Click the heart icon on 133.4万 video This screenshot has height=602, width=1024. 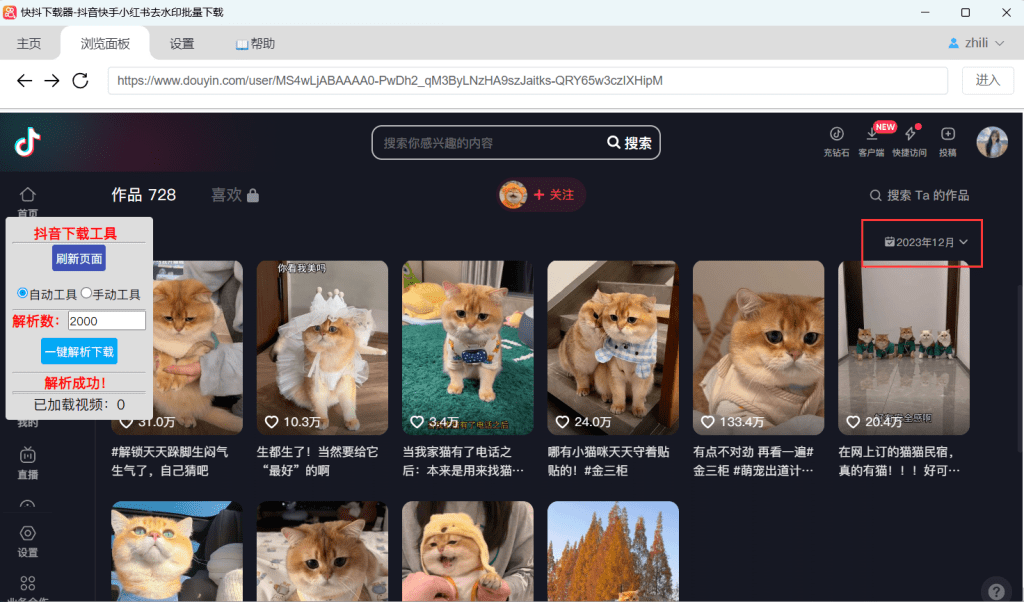tap(708, 422)
